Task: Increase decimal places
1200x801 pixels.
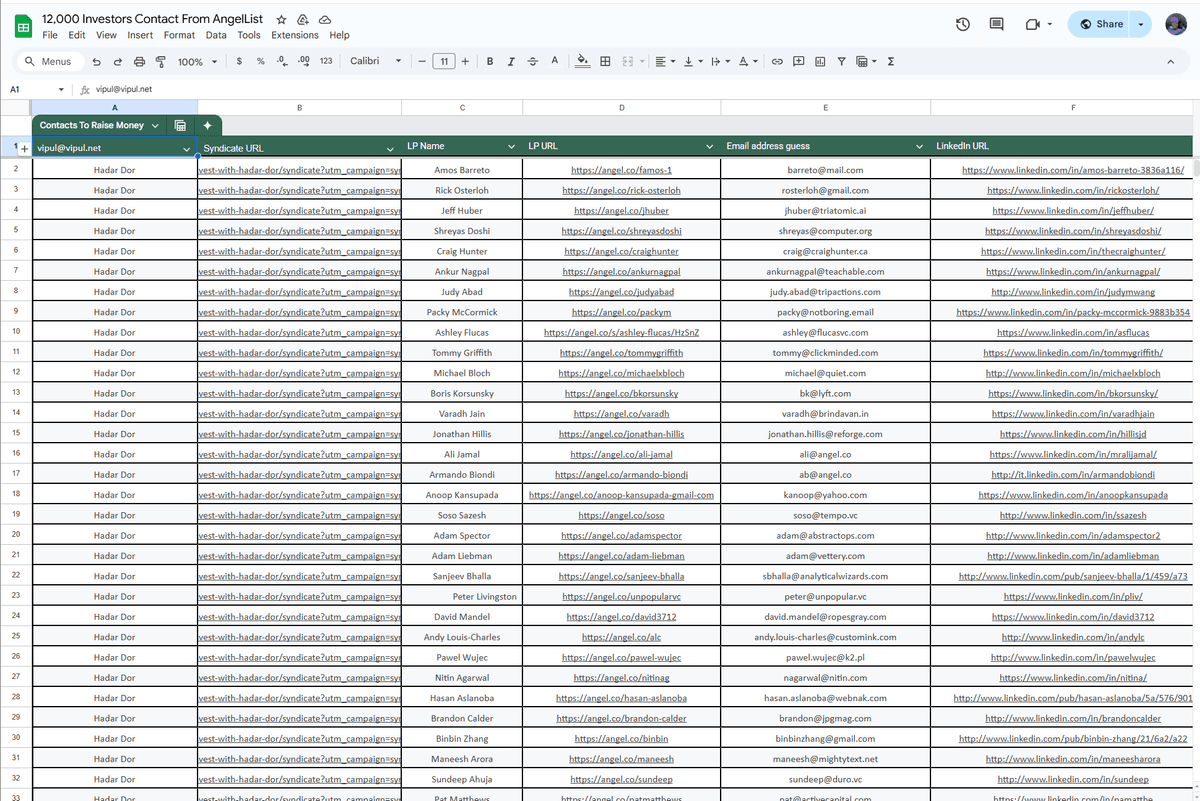Action: [x=304, y=61]
